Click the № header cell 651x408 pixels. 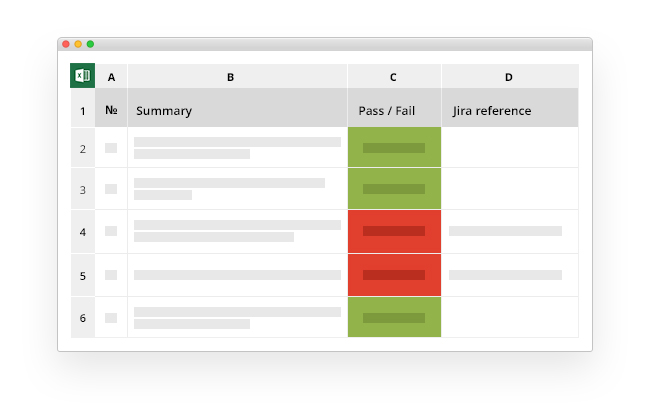111,110
